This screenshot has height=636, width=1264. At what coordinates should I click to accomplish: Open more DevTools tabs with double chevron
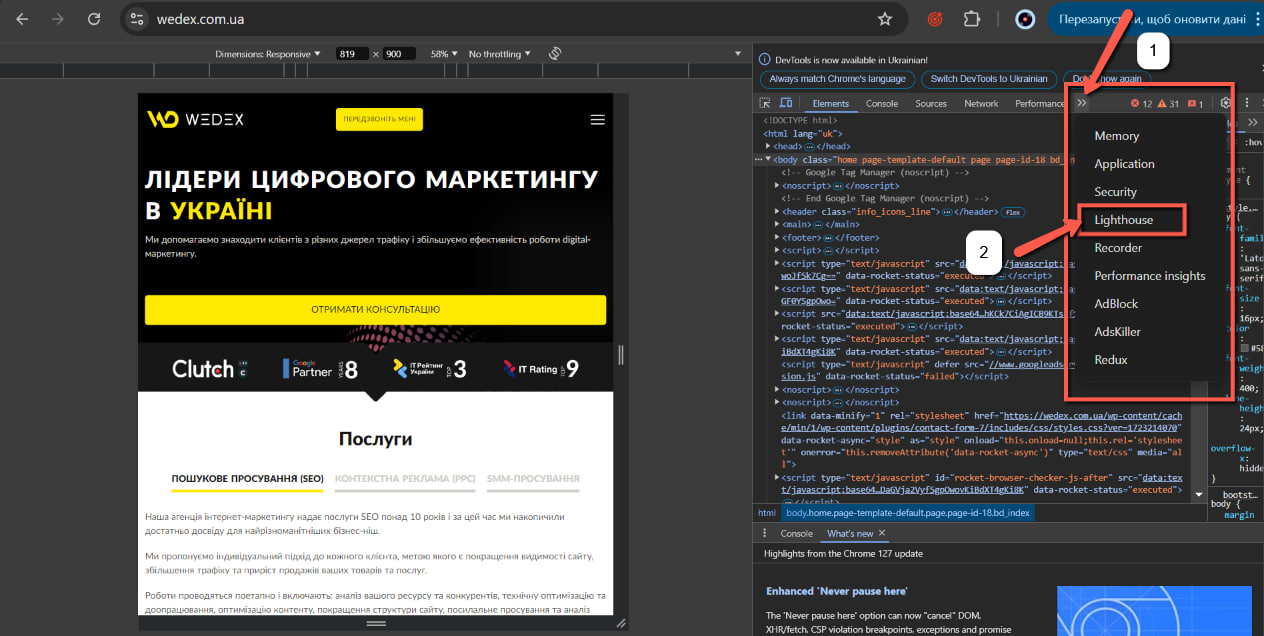coord(1082,103)
